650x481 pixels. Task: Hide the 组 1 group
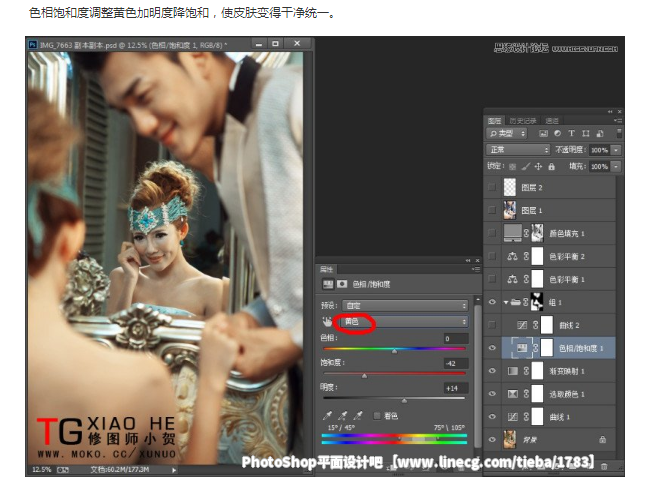[492, 302]
